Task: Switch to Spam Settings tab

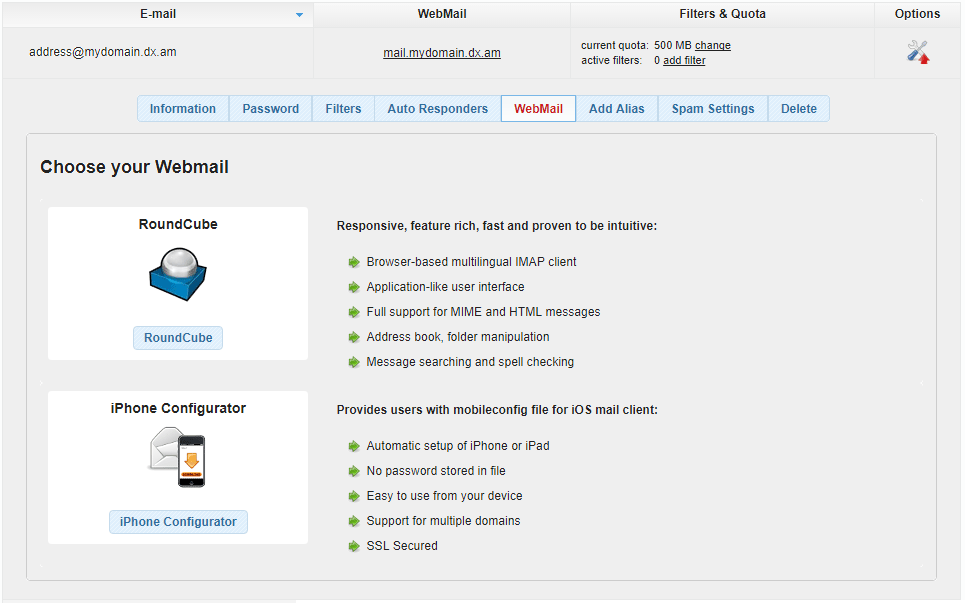Action: coord(712,109)
